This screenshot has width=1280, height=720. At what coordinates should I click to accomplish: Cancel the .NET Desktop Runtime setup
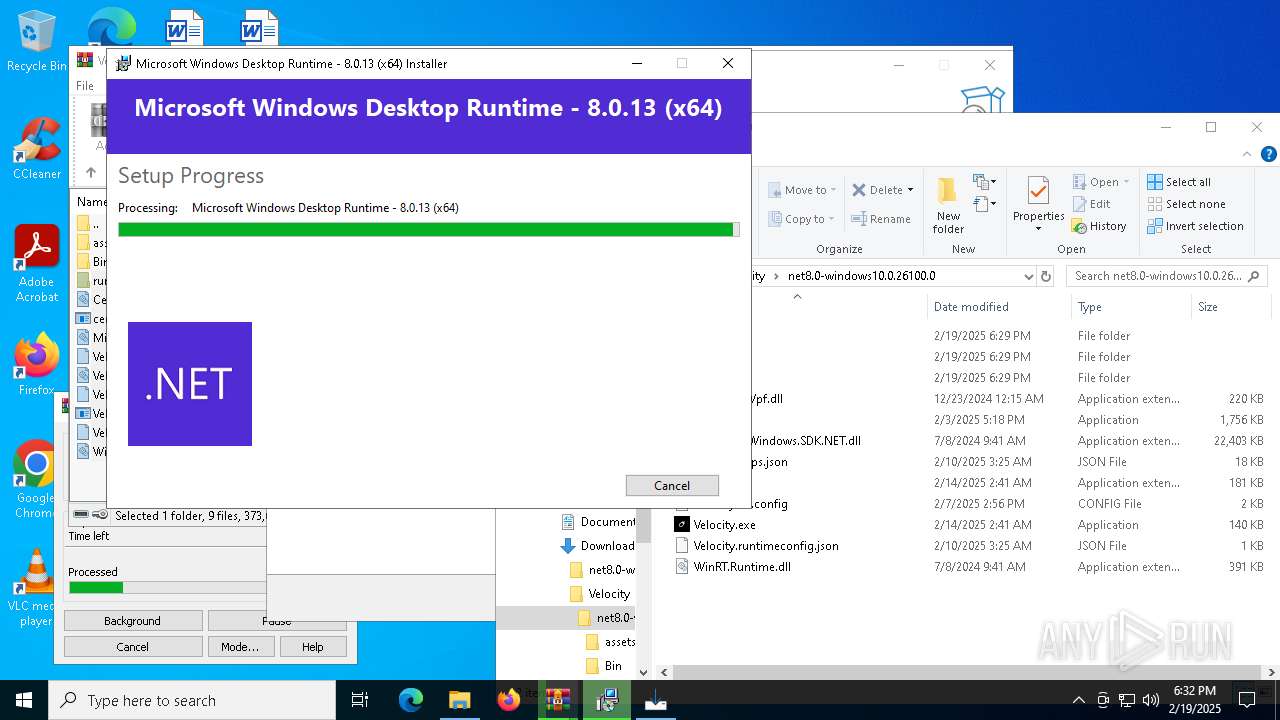click(672, 485)
